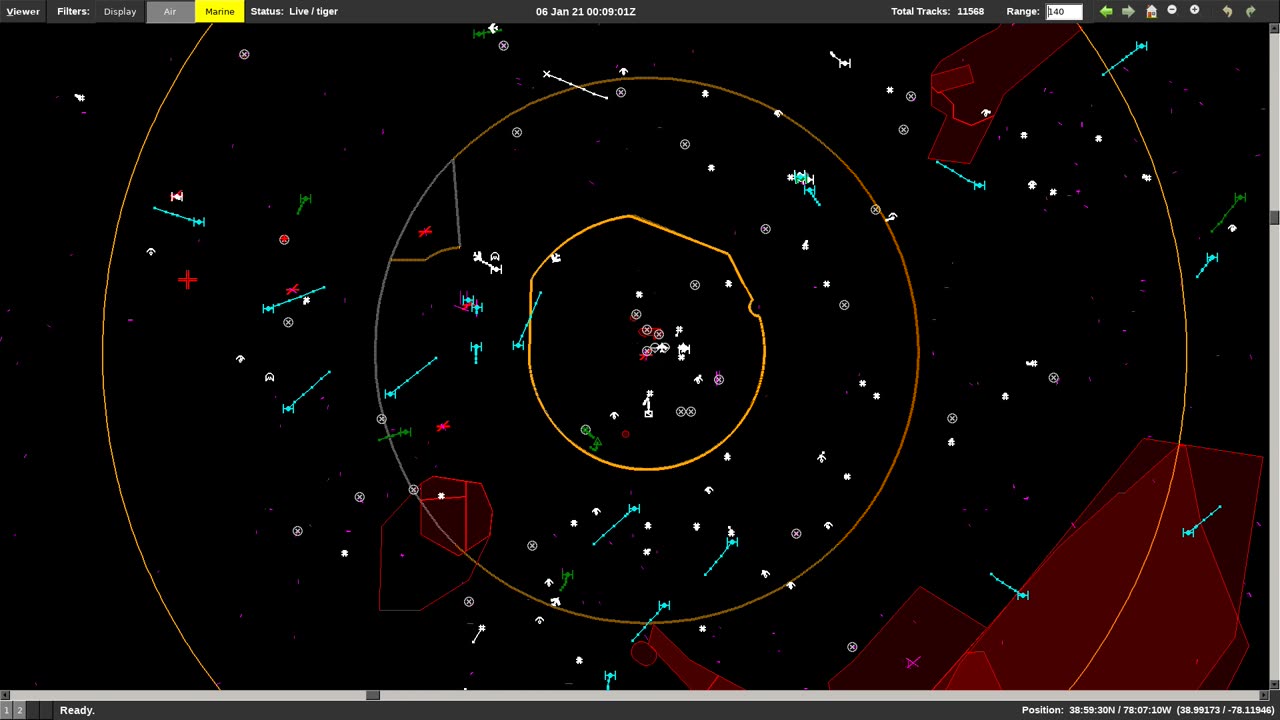
Task: Pick the white X at the white trail start
Action: (547, 74)
